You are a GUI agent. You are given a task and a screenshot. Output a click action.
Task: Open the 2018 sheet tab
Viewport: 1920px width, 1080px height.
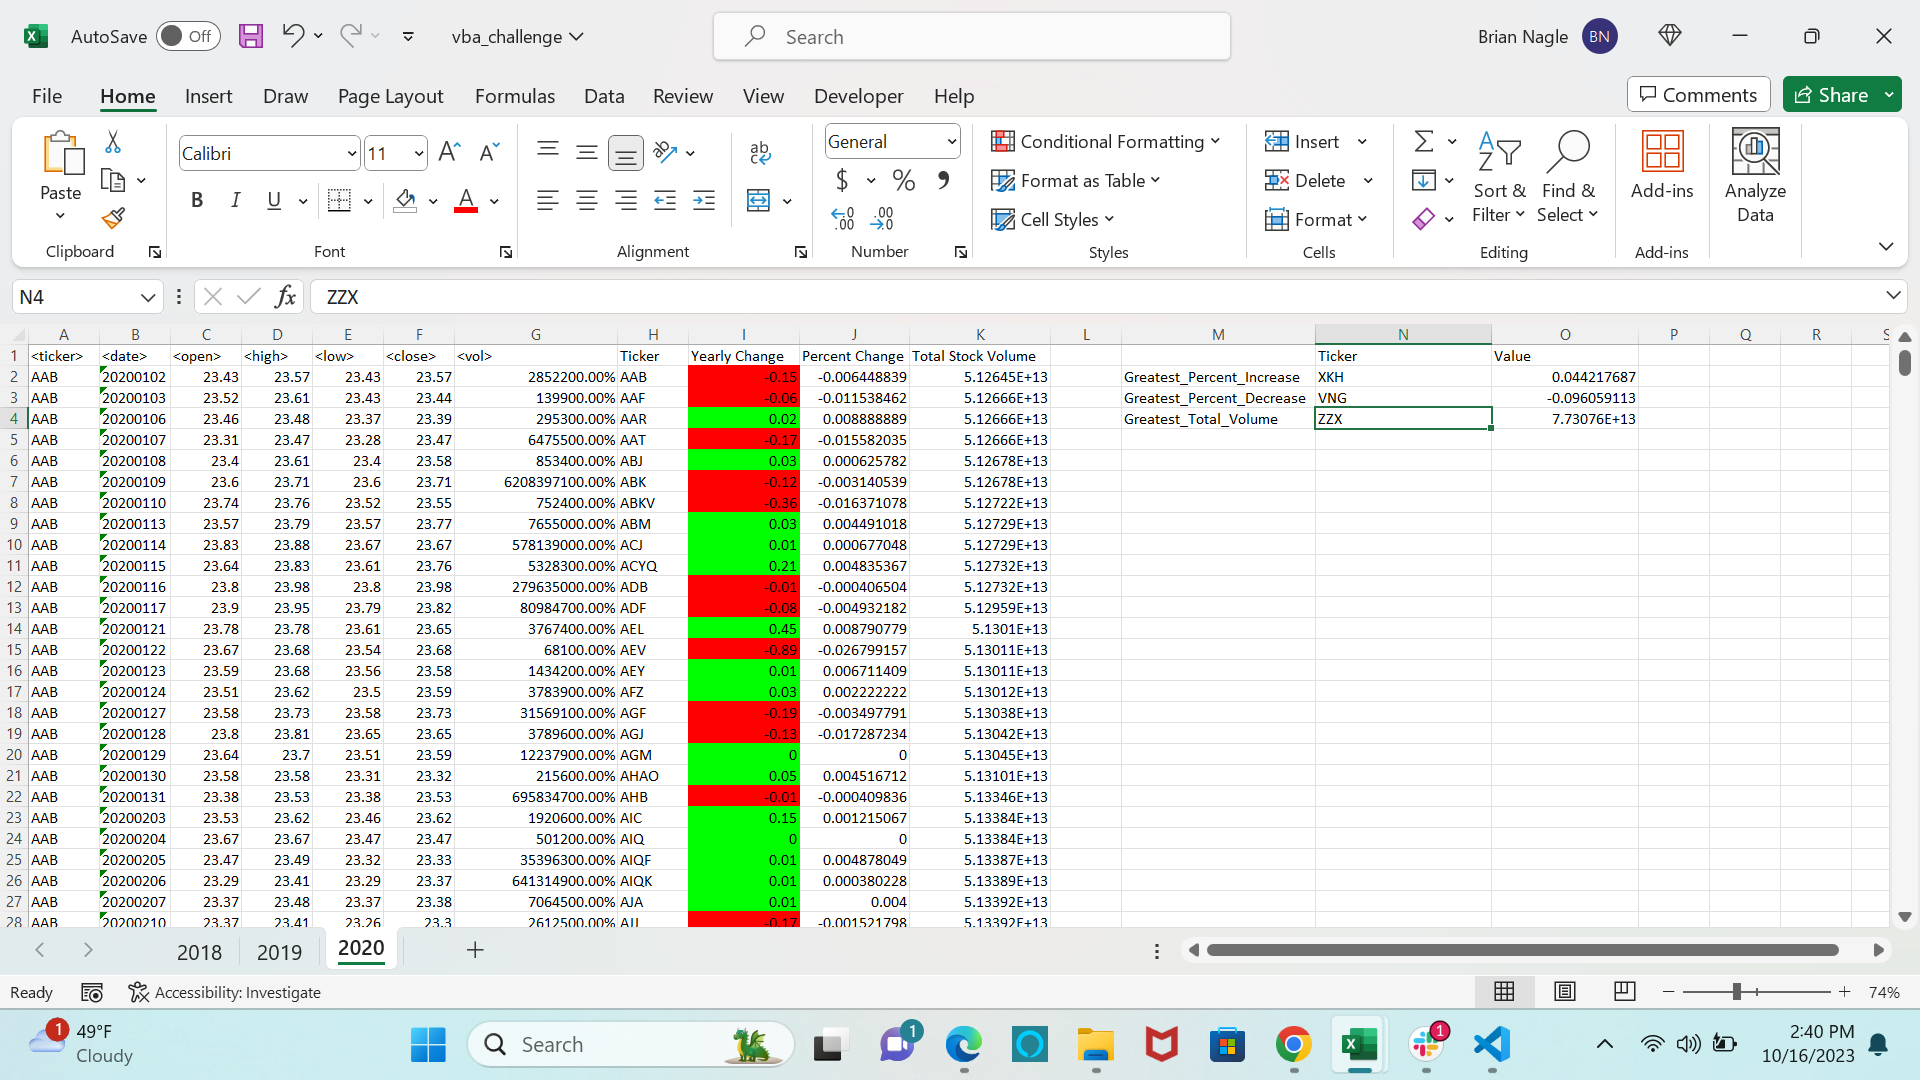click(x=199, y=952)
